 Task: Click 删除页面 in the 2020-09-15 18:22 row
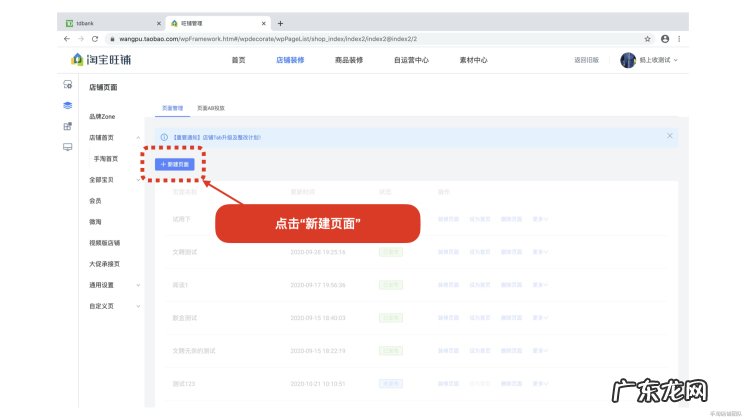point(511,350)
